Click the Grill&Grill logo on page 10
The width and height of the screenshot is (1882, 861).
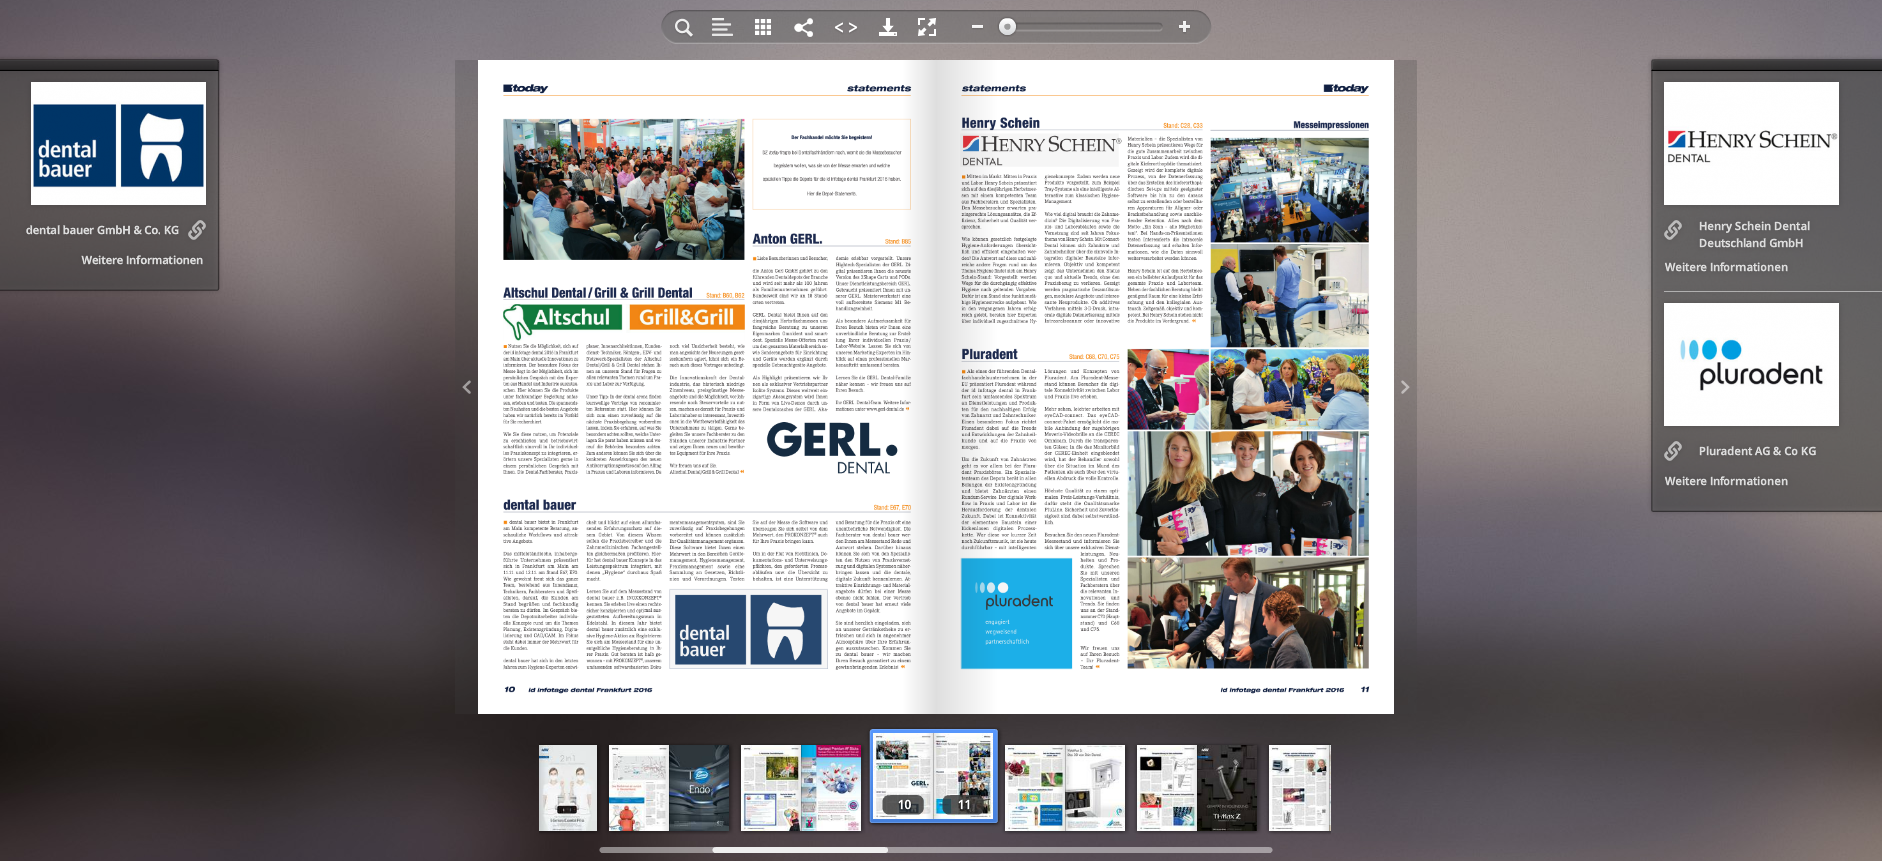686,317
